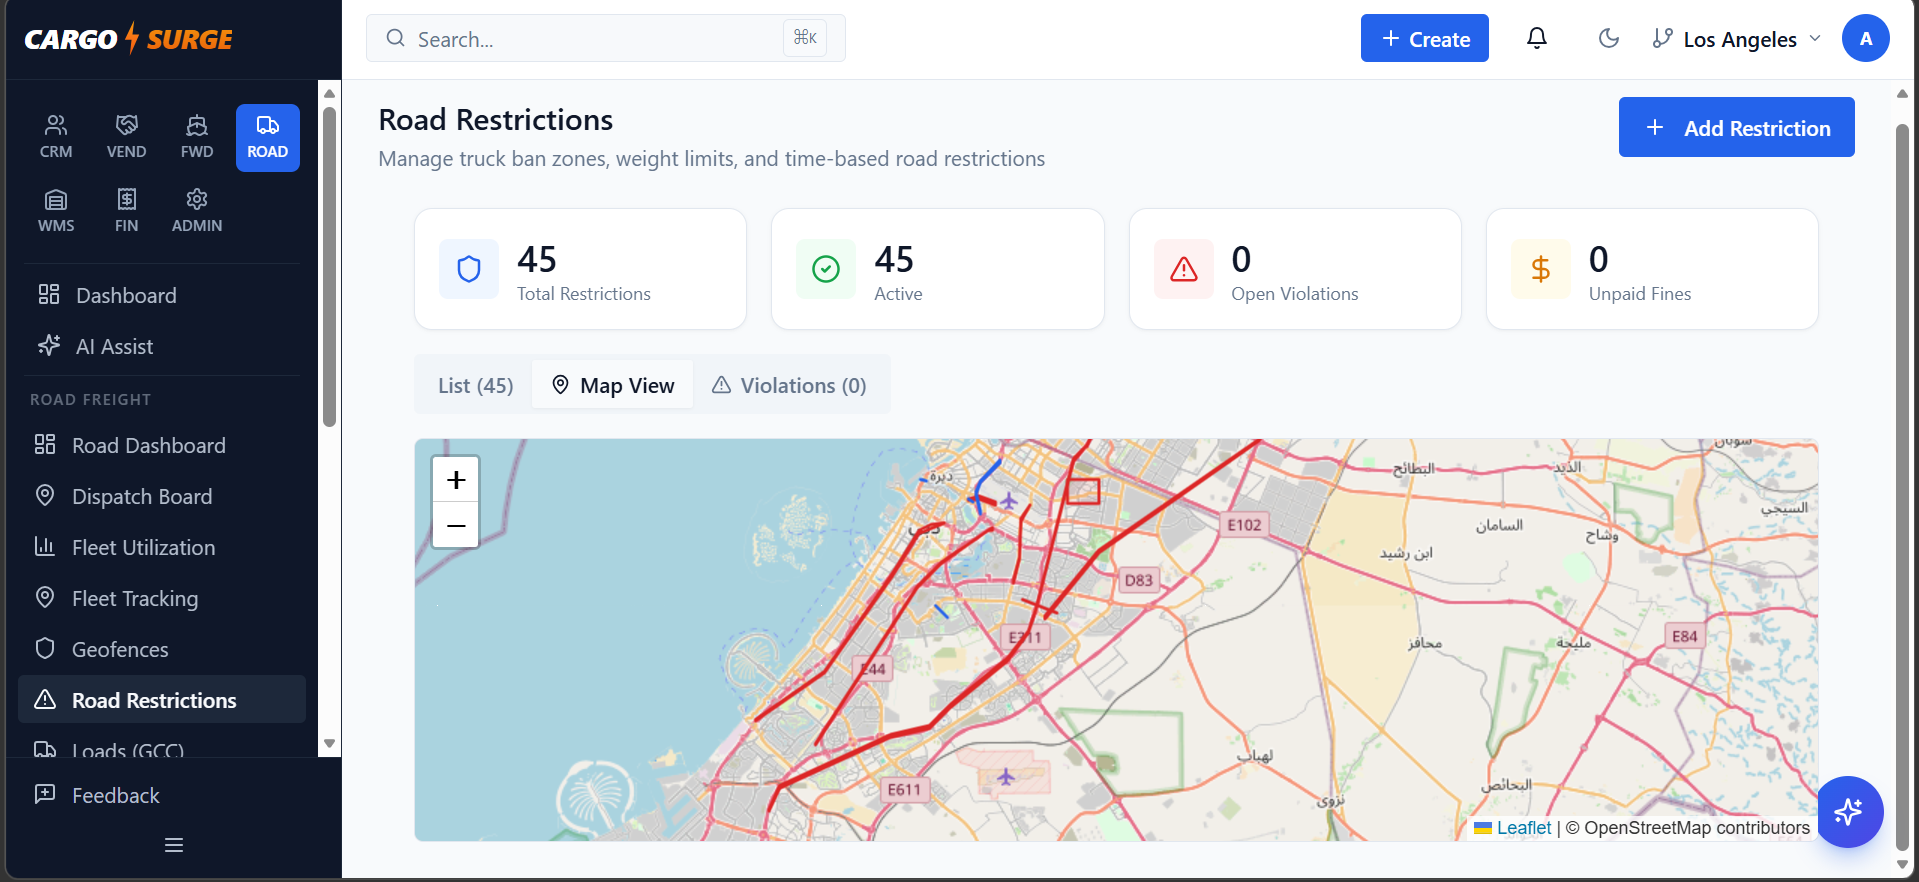Zoom out on the map

[456, 526]
